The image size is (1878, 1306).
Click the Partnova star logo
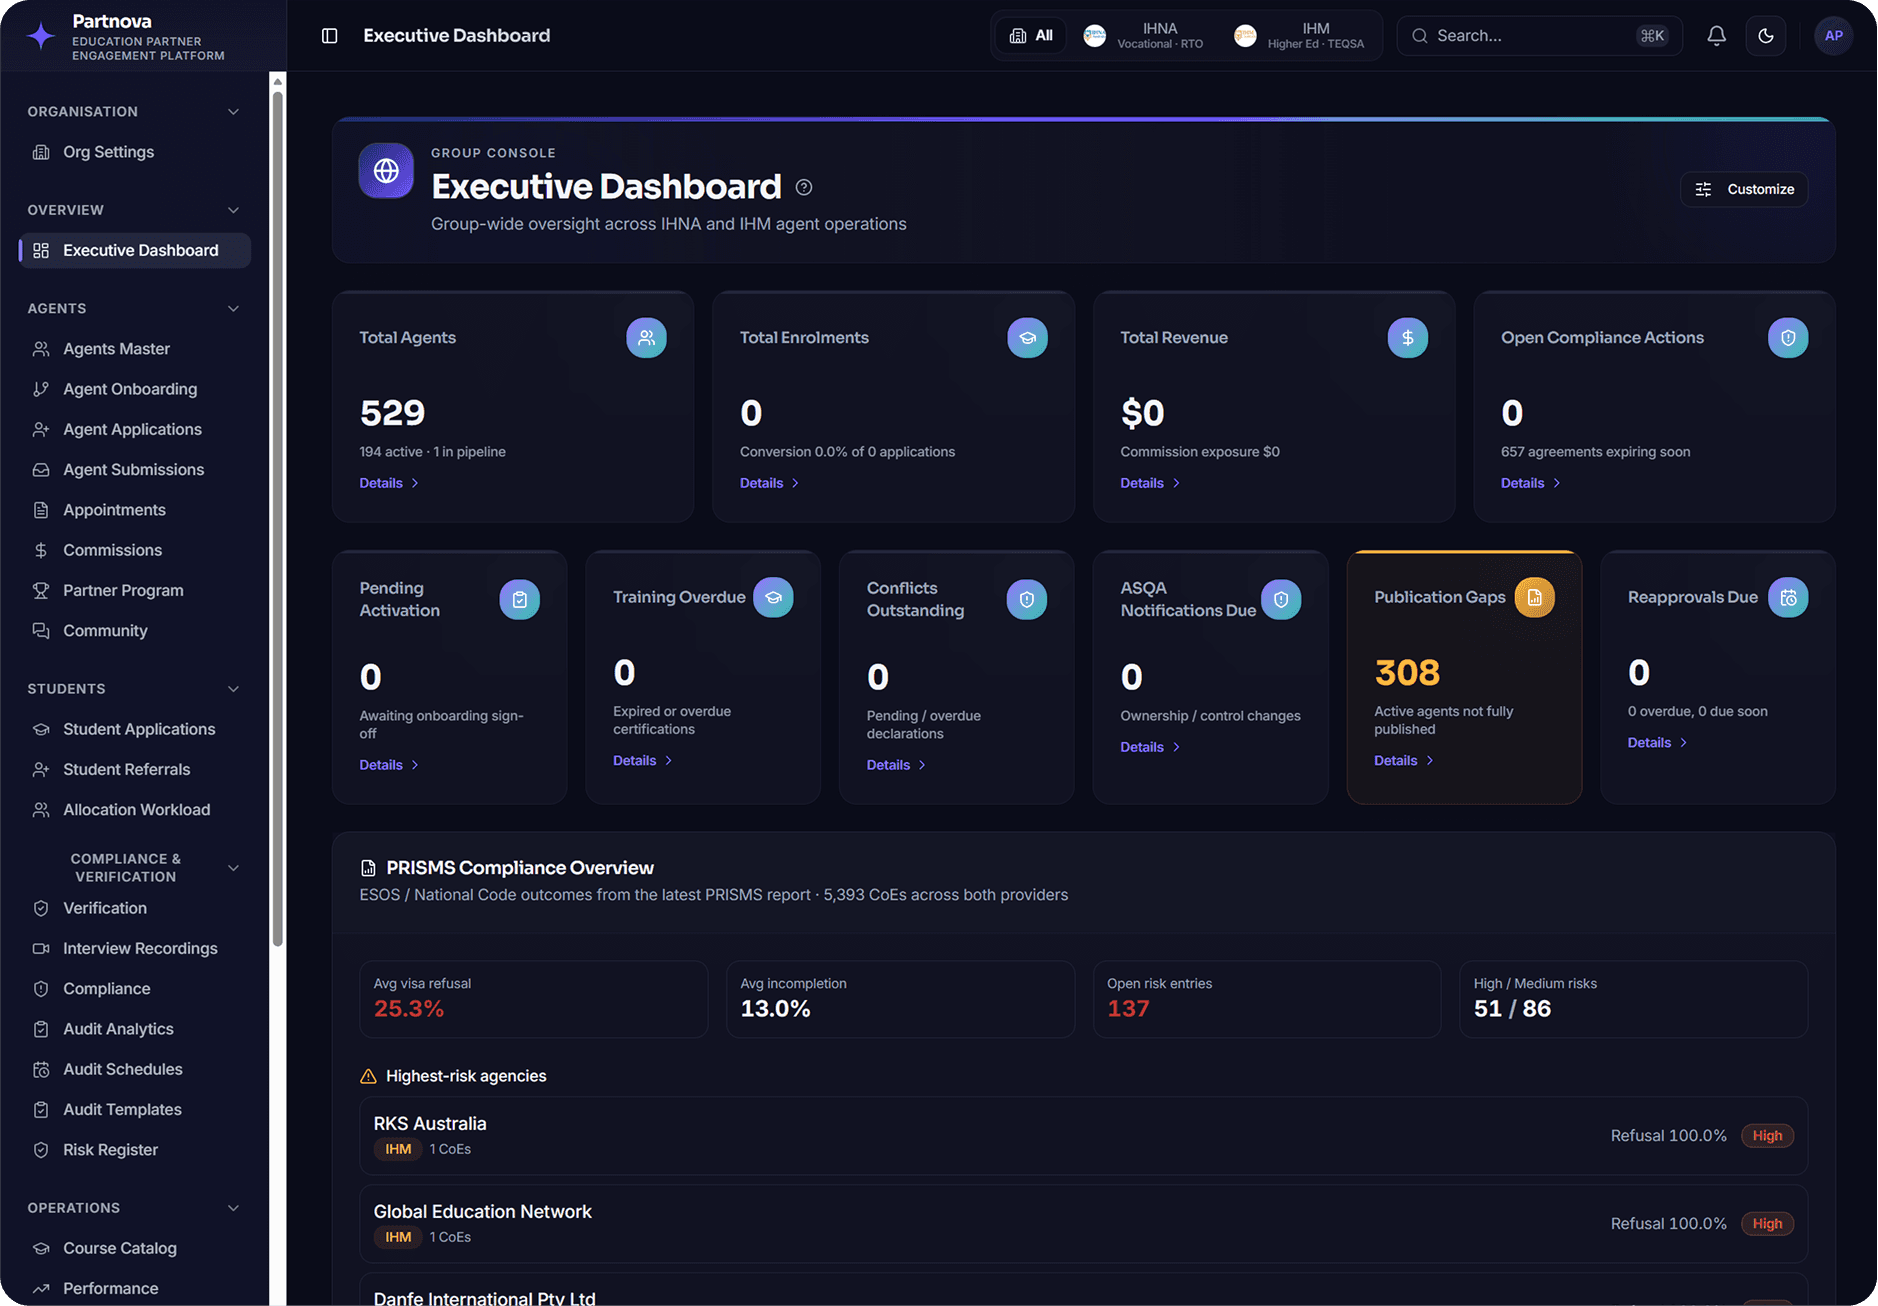pyautogui.click(x=41, y=37)
